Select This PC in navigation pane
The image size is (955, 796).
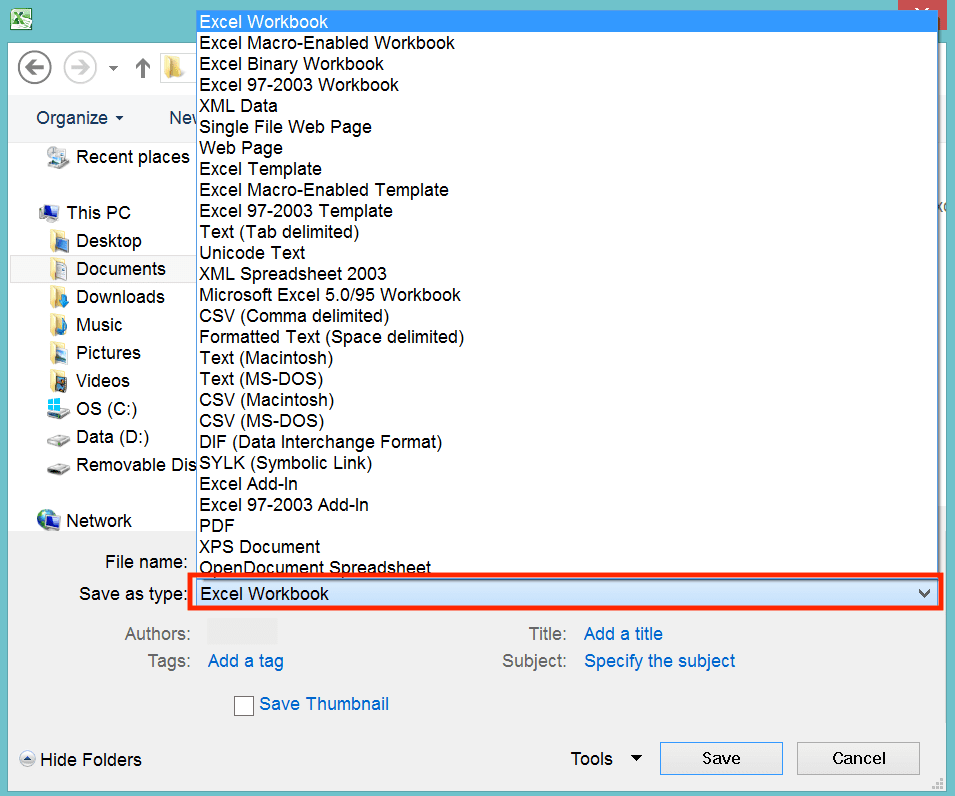(x=99, y=213)
